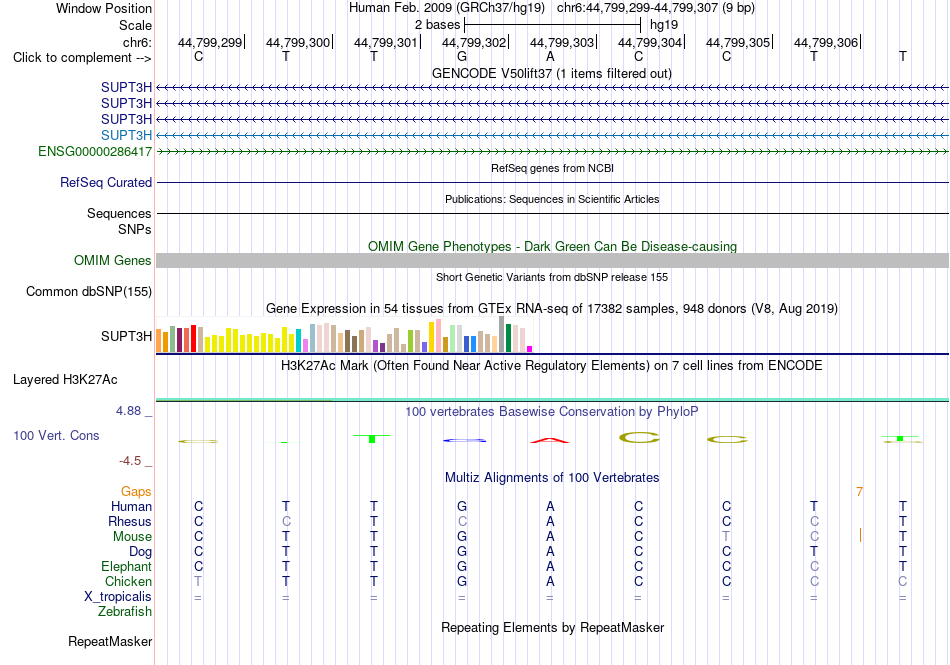Image resolution: width=950 pixels, height=665 pixels.
Task: Click base G in the Dog alignment row
Action: 462,552
